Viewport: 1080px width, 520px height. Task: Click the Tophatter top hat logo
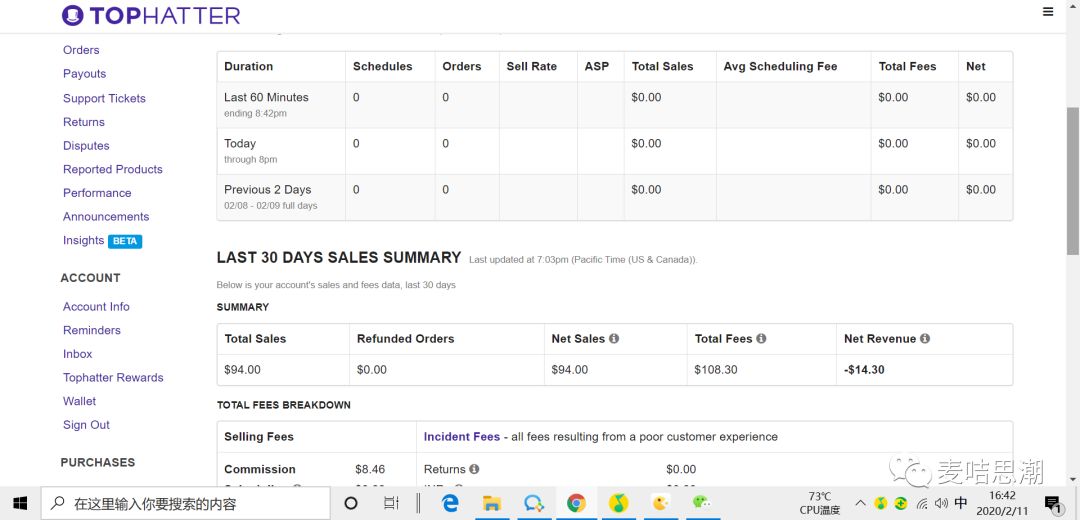(73, 15)
